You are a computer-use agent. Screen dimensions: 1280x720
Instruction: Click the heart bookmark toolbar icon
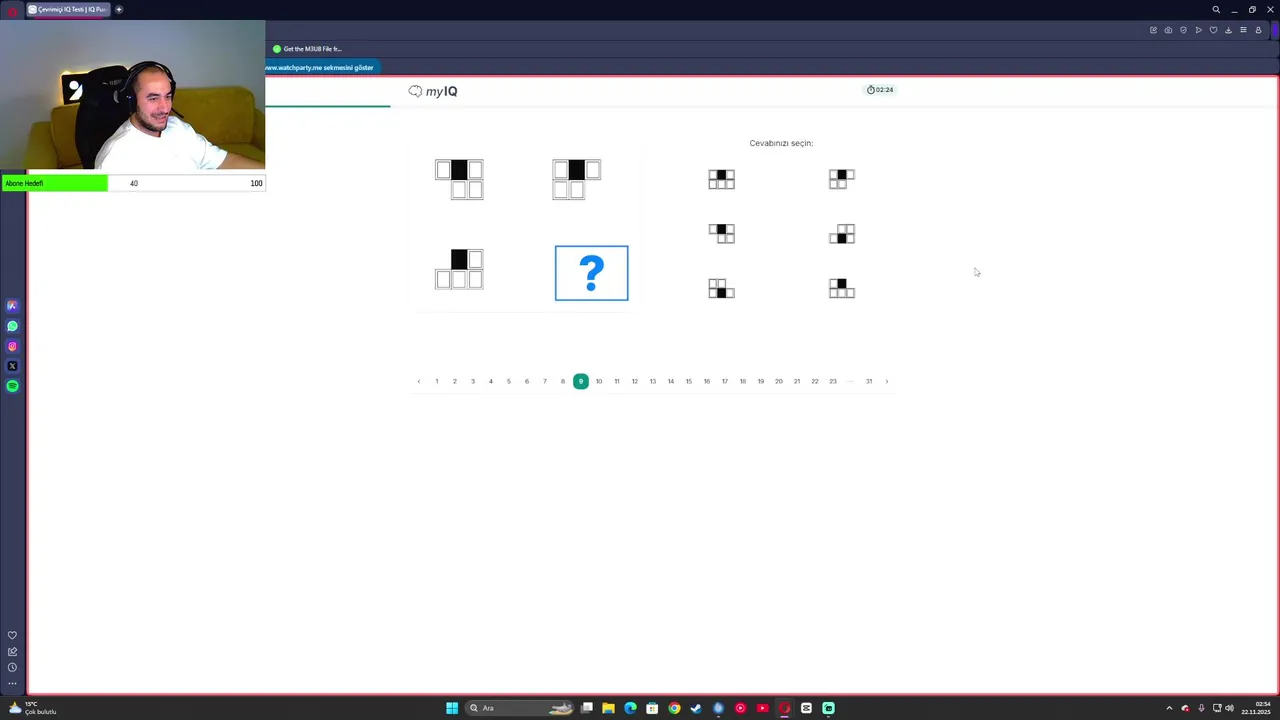[1213, 30]
